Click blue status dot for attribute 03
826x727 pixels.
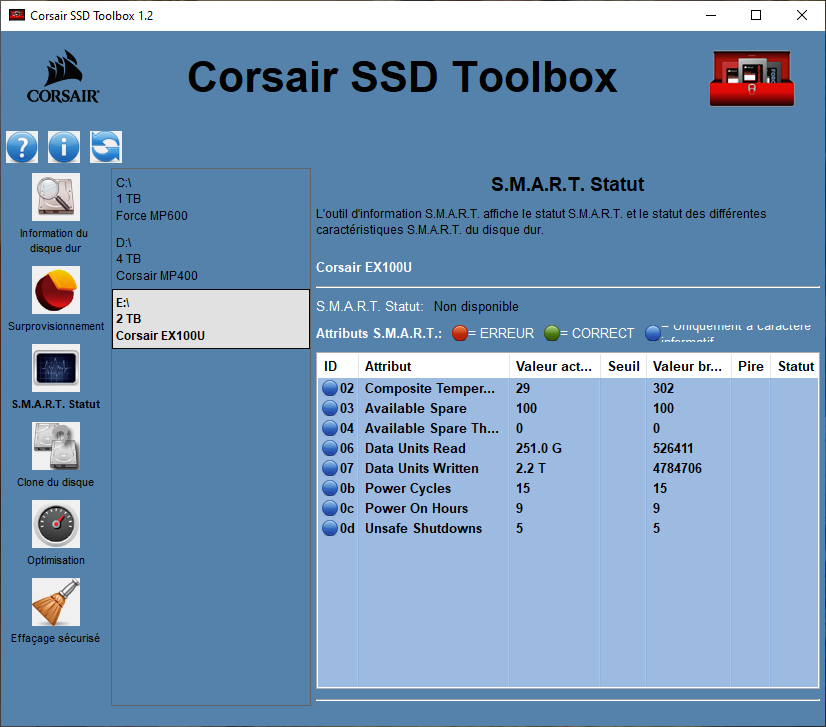click(330, 408)
